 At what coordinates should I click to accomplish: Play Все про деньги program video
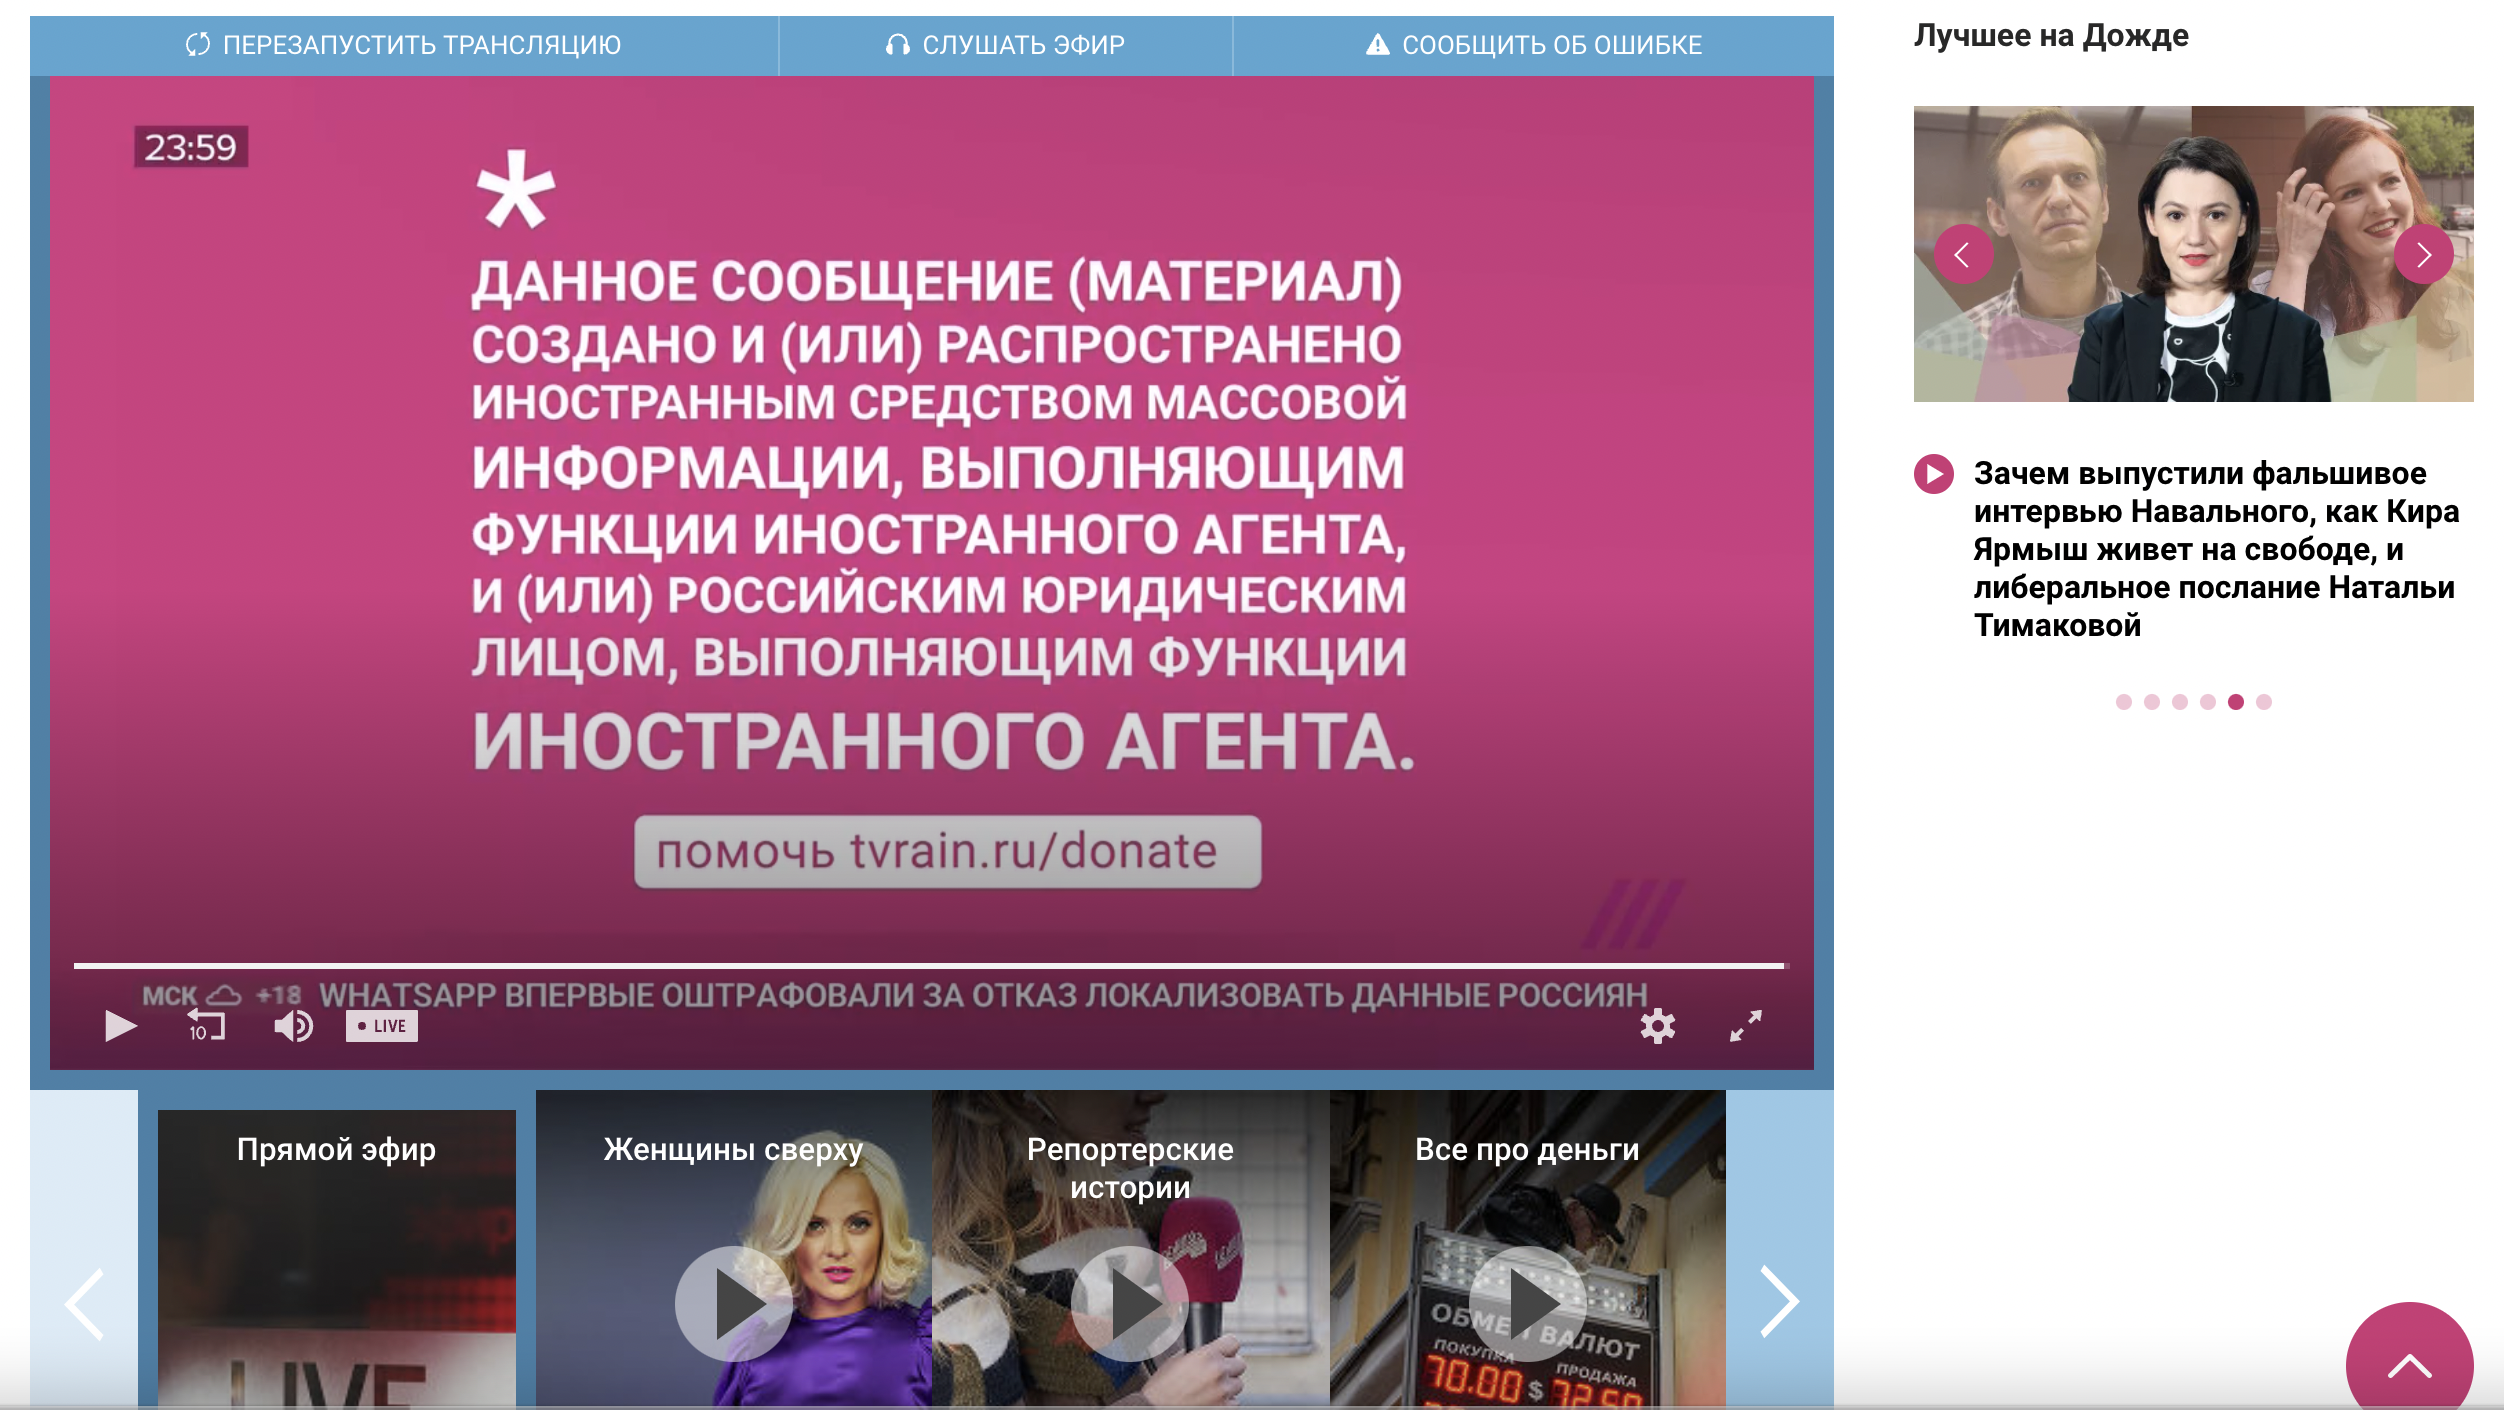[x=1527, y=1303]
